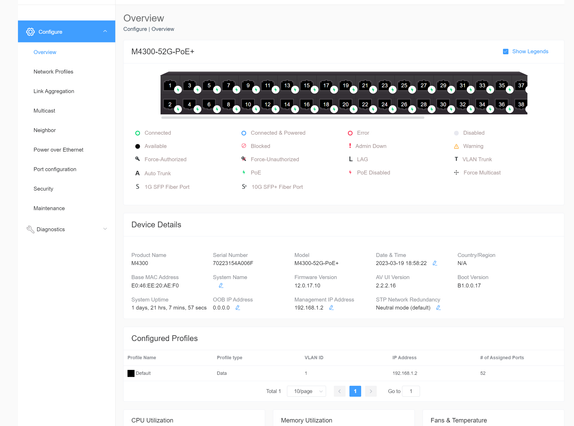Collapse the Configure menu chevron

(x=105, y=31)
